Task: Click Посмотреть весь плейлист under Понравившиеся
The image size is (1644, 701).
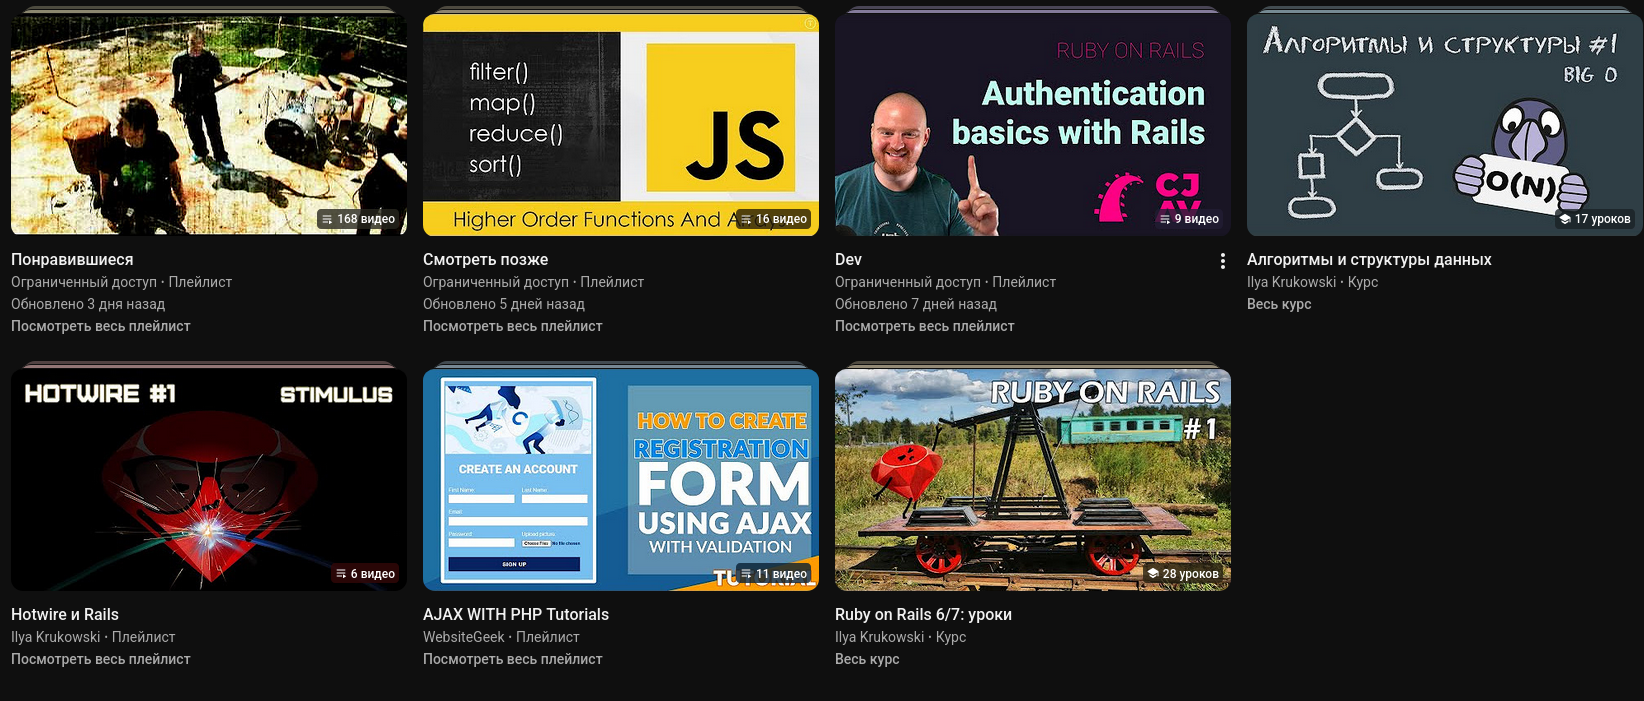Action: click(100, 326)
